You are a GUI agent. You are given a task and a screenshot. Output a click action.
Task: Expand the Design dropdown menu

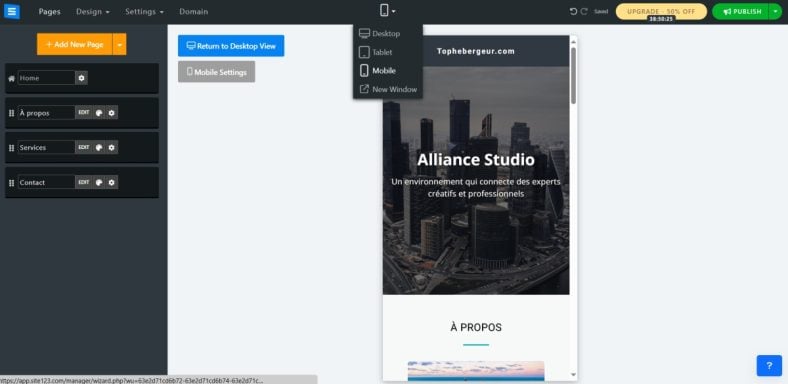tap(92, 12)
